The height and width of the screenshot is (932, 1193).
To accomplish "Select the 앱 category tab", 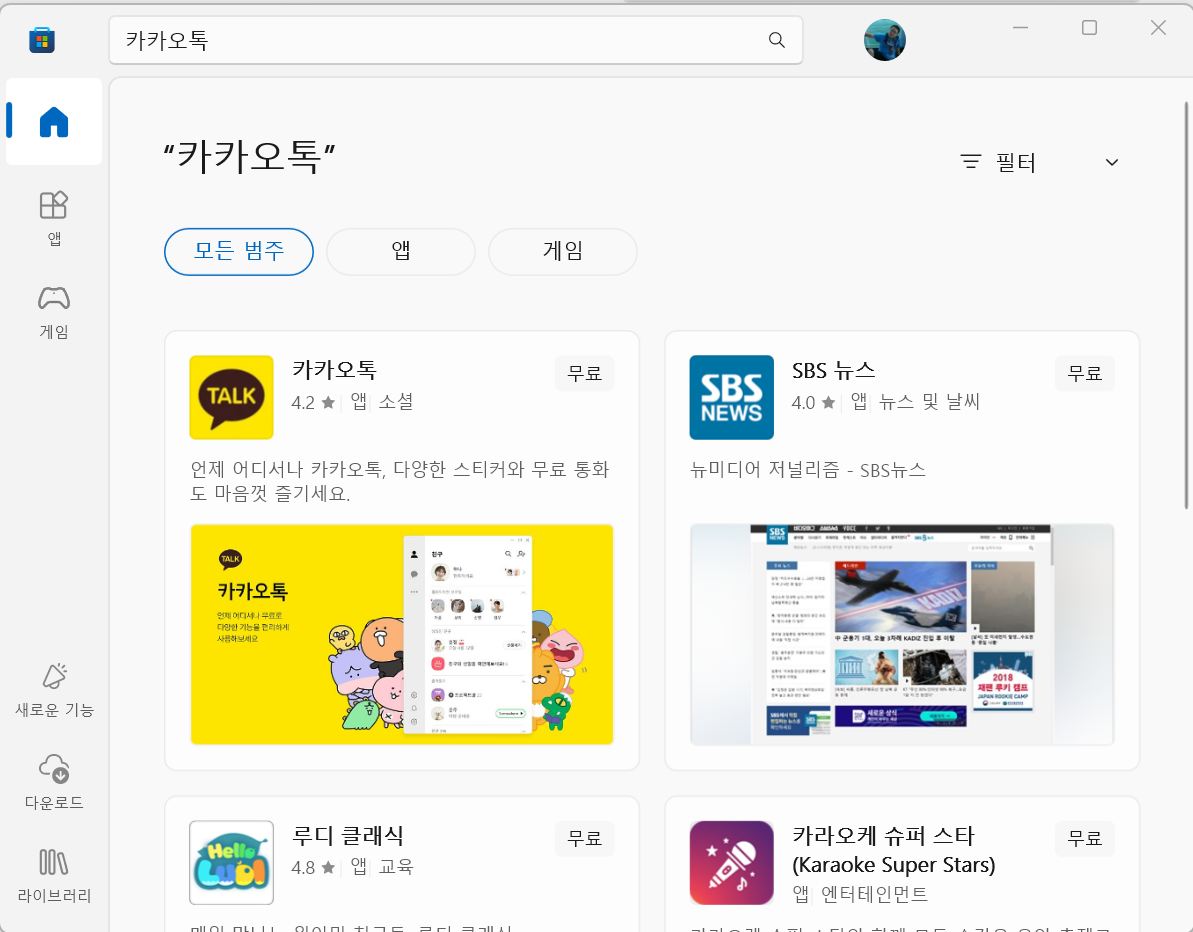I will pyautogui.click(x=401, y=251).
